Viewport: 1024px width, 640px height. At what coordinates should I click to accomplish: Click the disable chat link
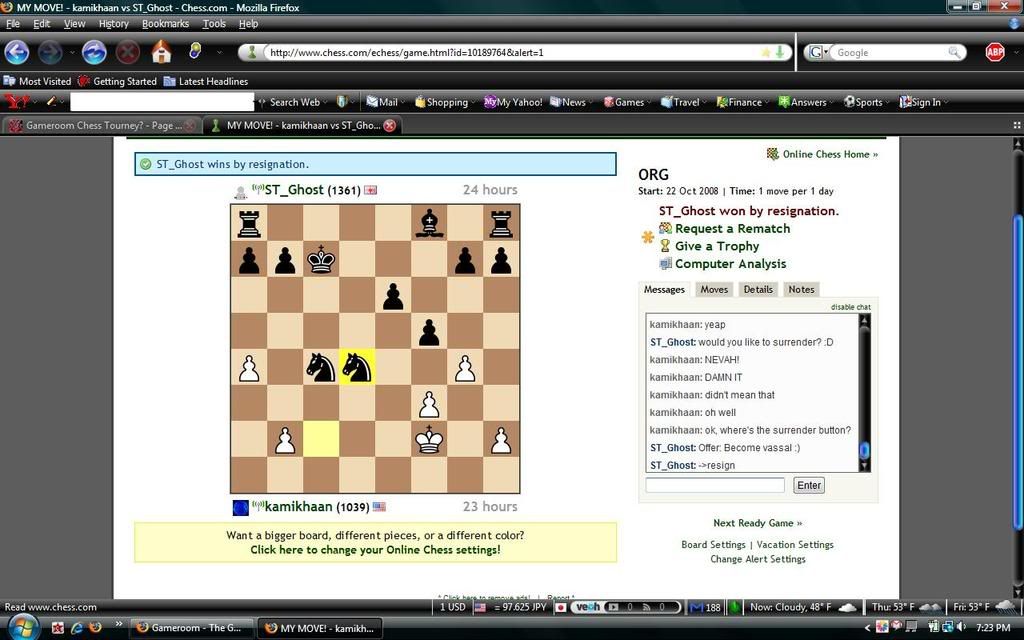pyautogui.click(x=850, y=307)
